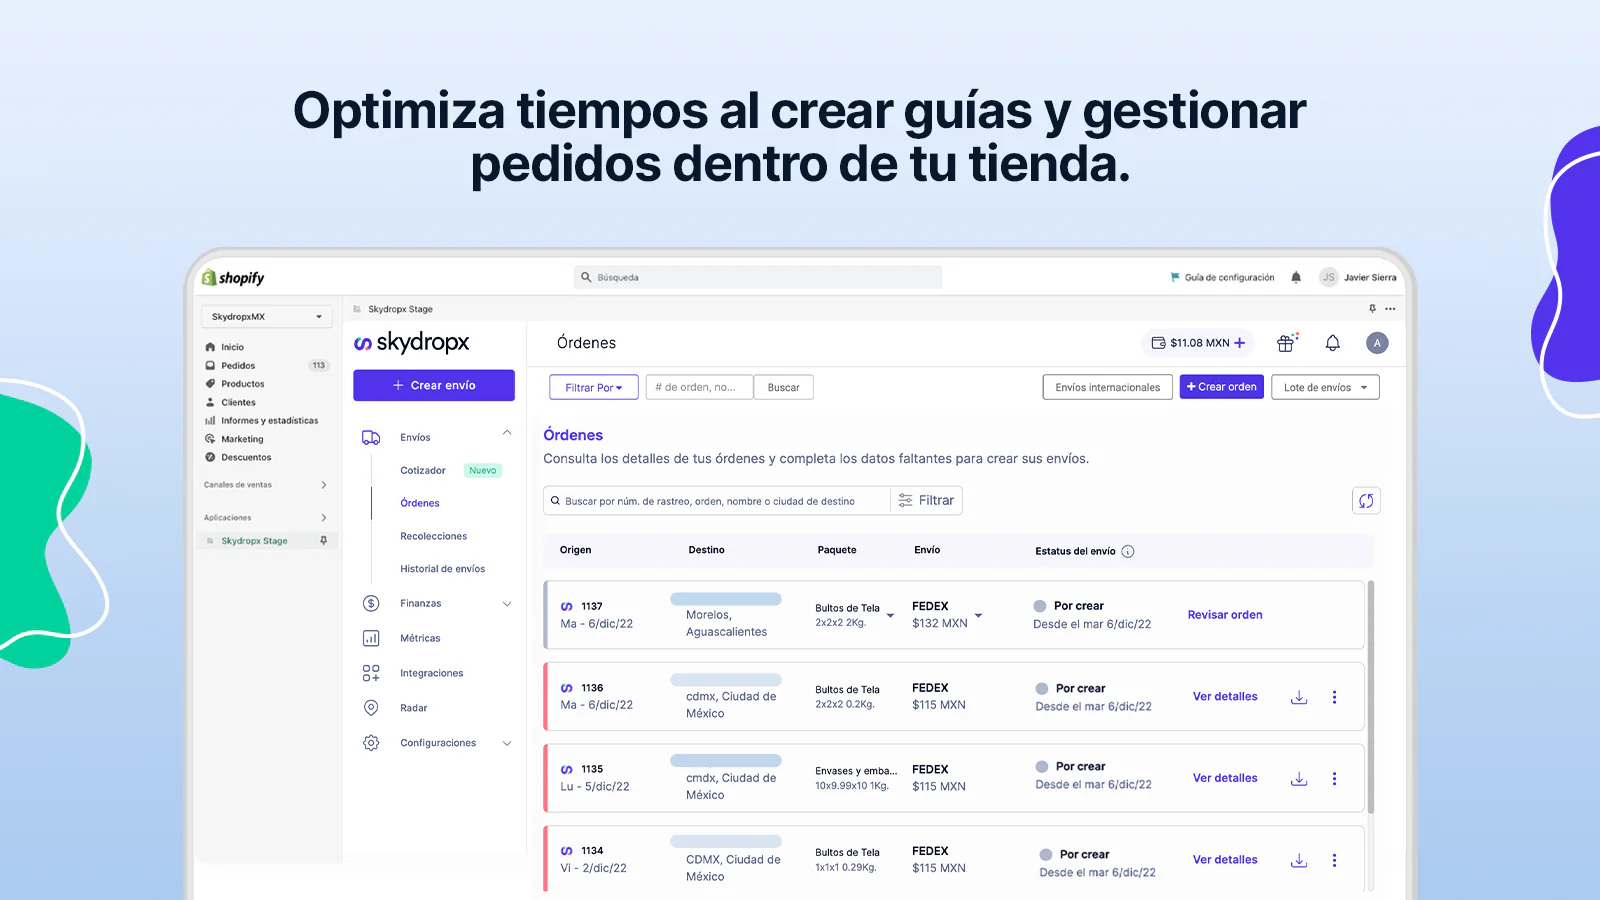Click Ver detalles for order 1134
The image size is (1600, 900).
1225,860
